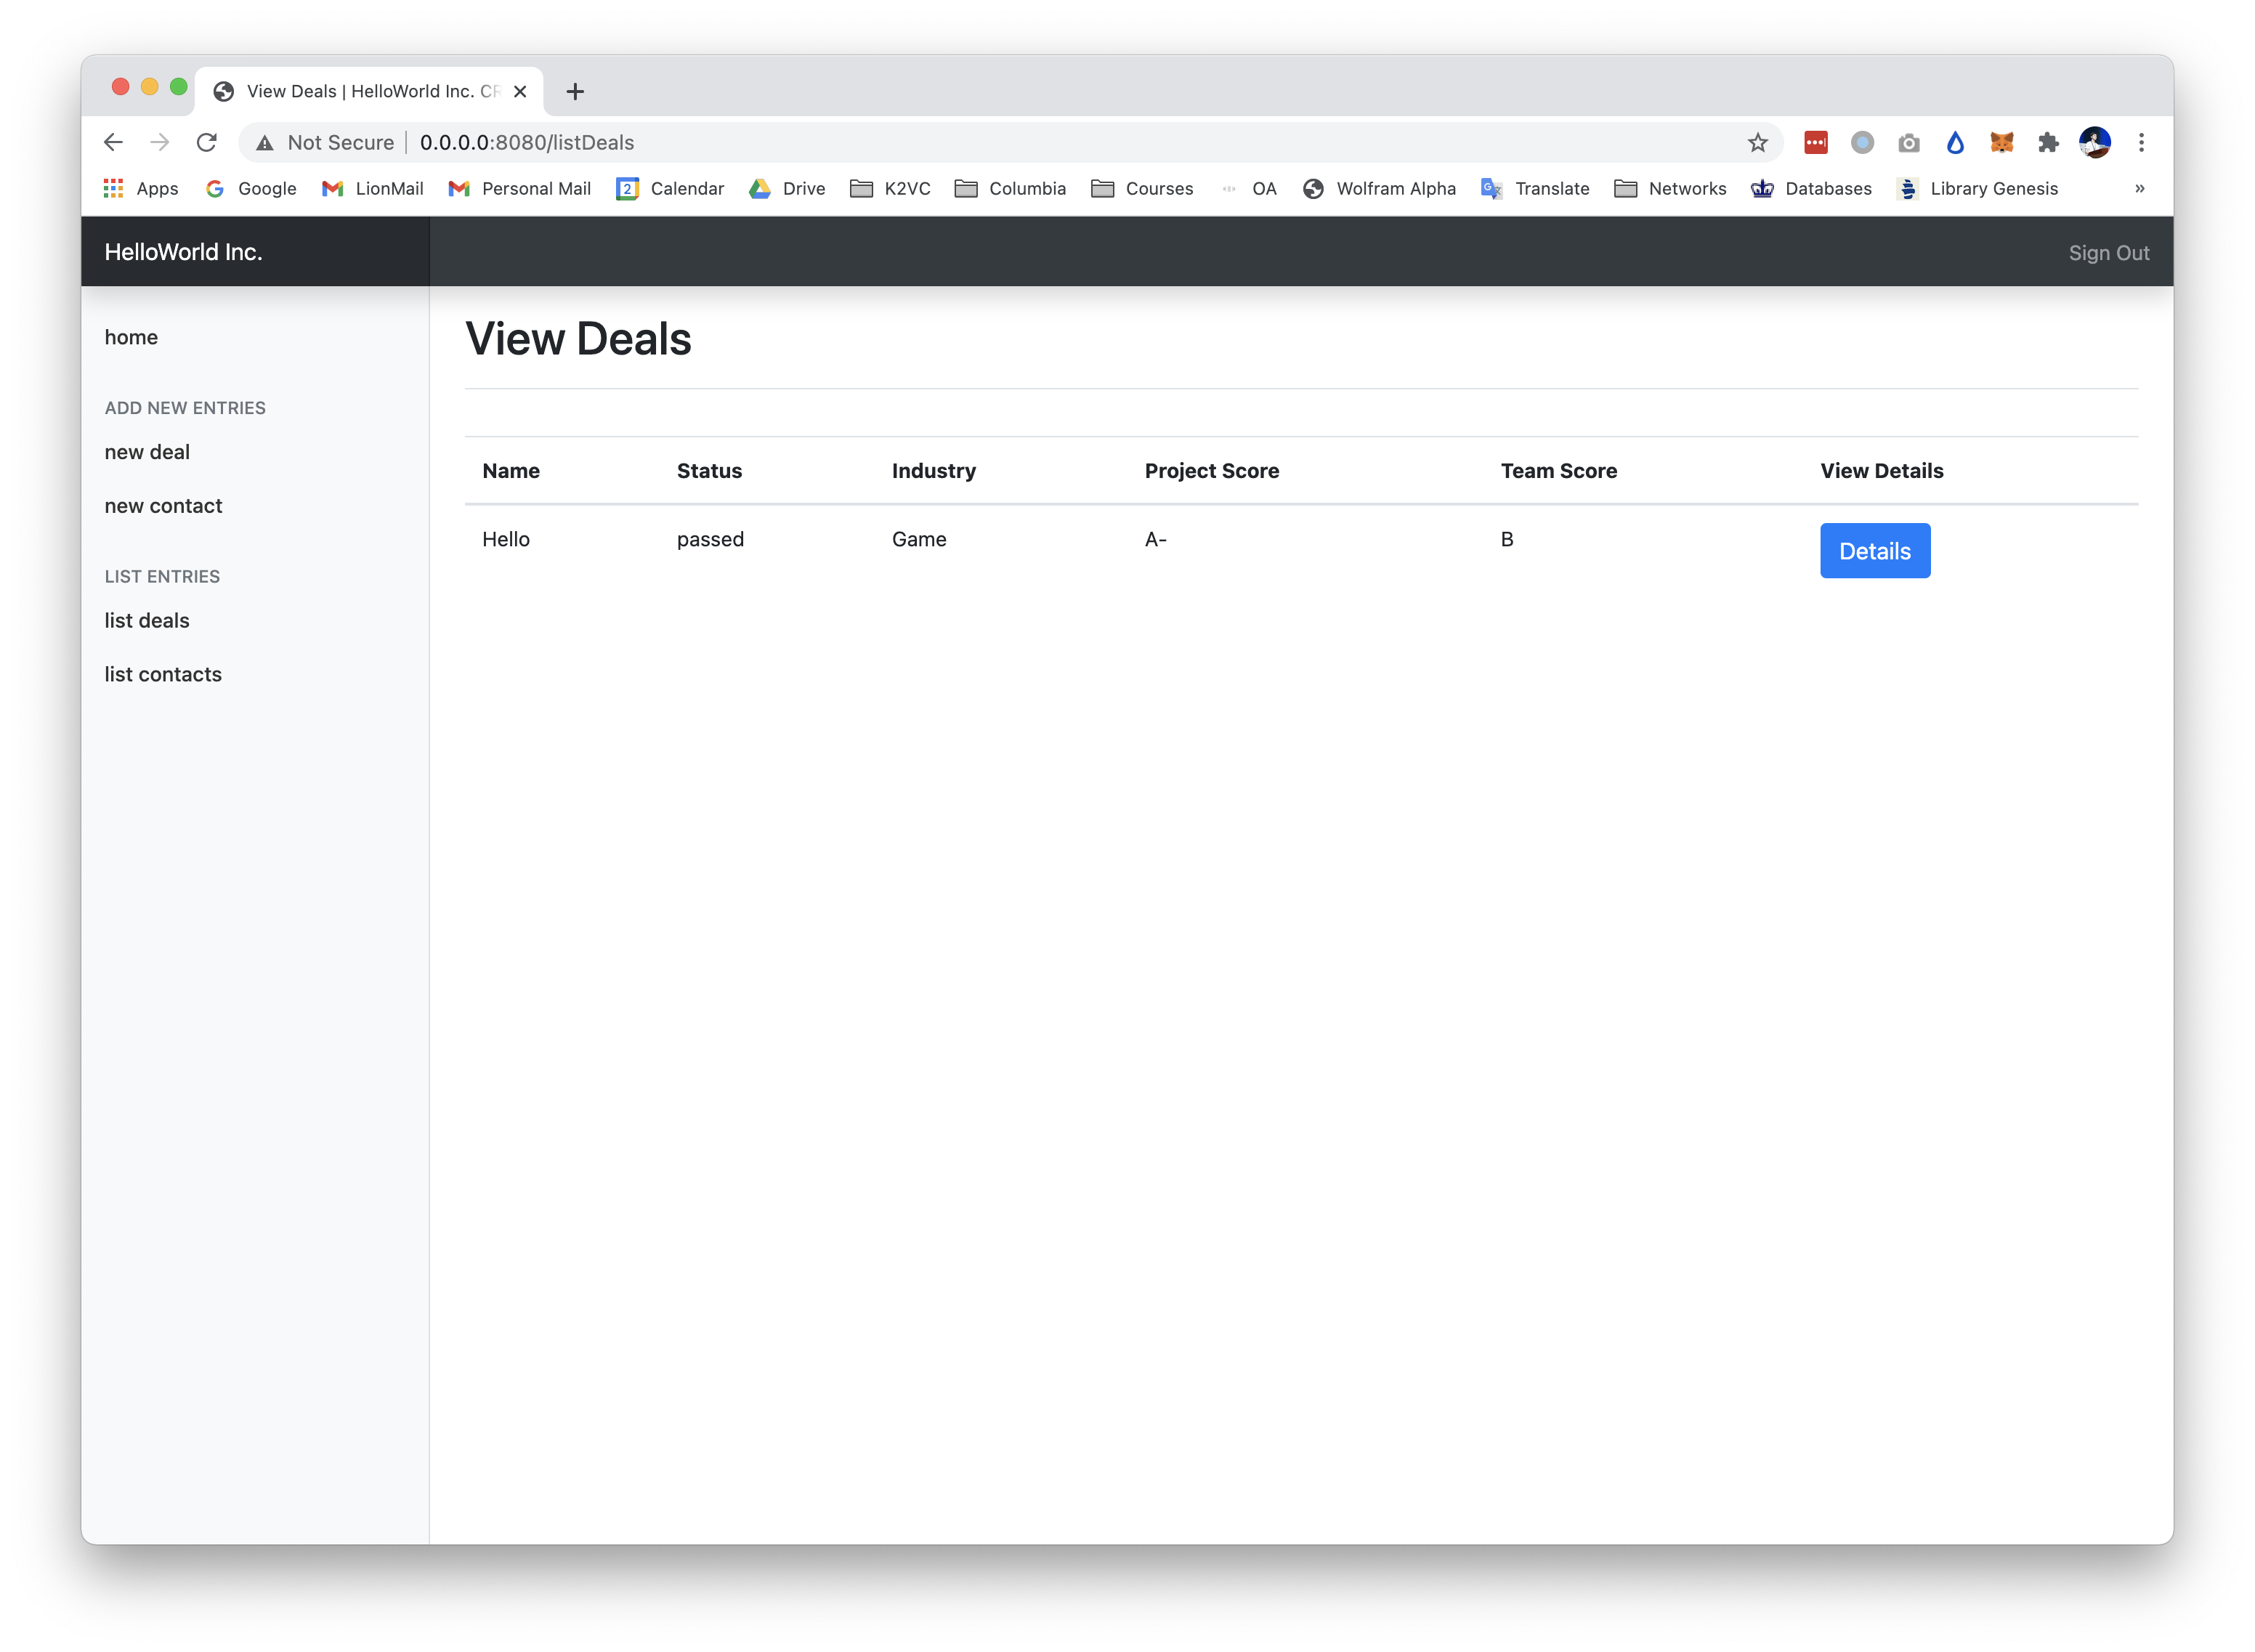Expand the Courses bookmarks folder

click(1142, 189)
